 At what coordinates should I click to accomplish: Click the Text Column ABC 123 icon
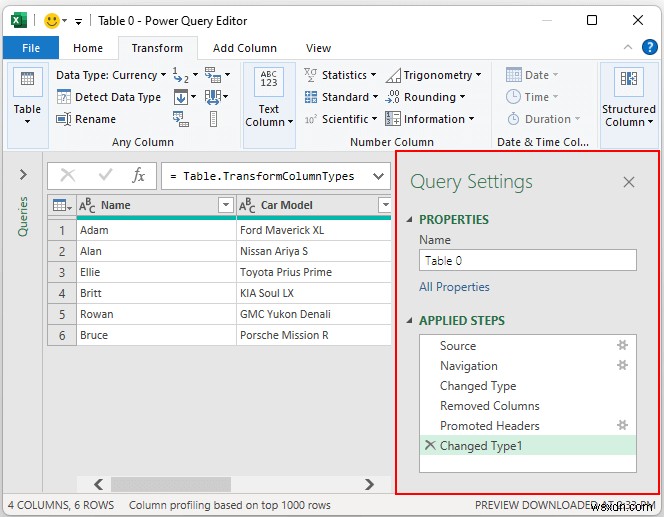[269, 81]
